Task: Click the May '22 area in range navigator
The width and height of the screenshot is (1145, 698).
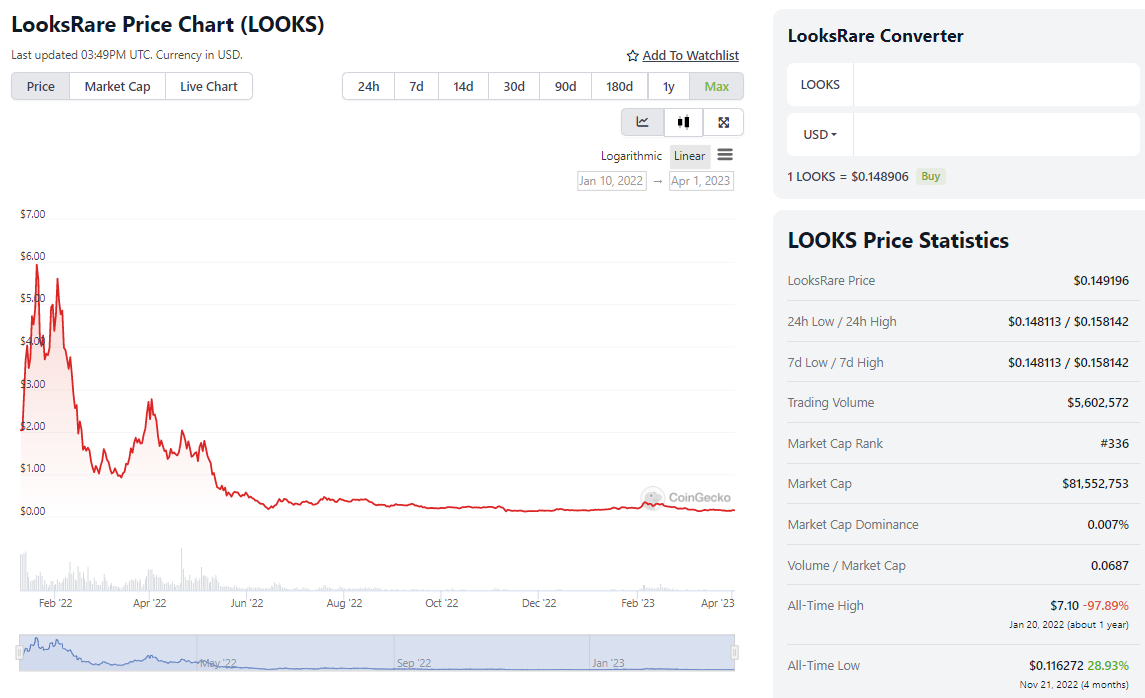Action: [x=218, y=663]
